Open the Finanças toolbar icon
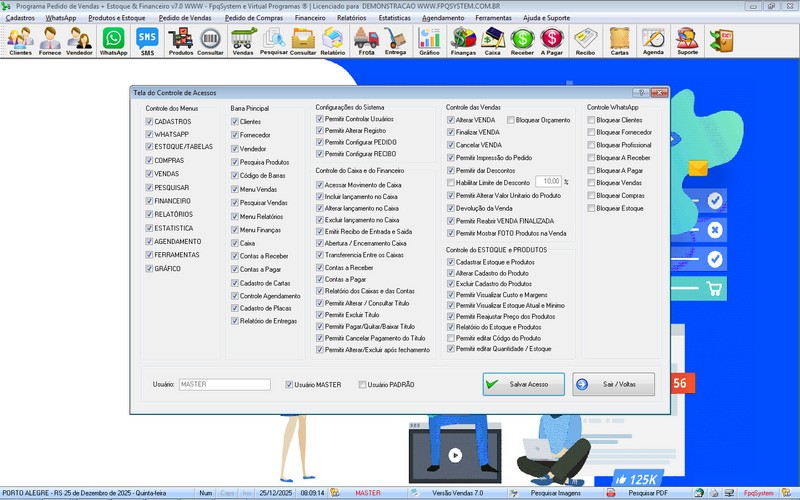Image resolution: width=800 pixels, height=500 pixels. (x=463, y=41)
